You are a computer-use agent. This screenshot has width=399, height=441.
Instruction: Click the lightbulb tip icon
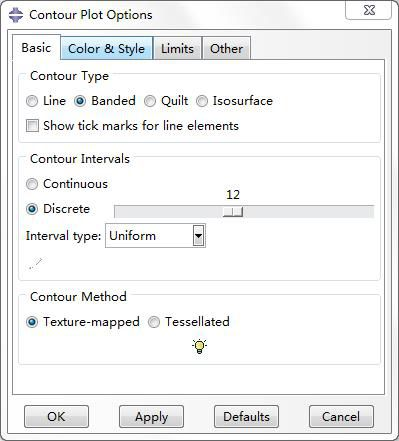199,346
